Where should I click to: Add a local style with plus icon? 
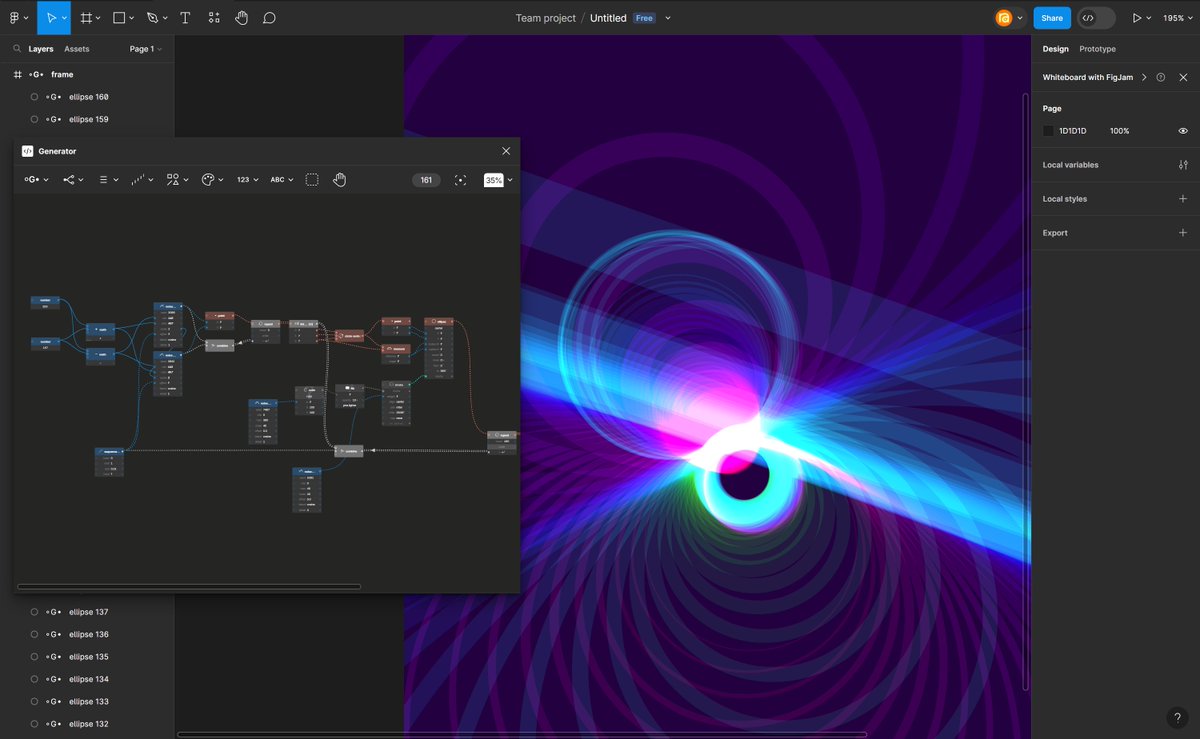point(1183,199)
